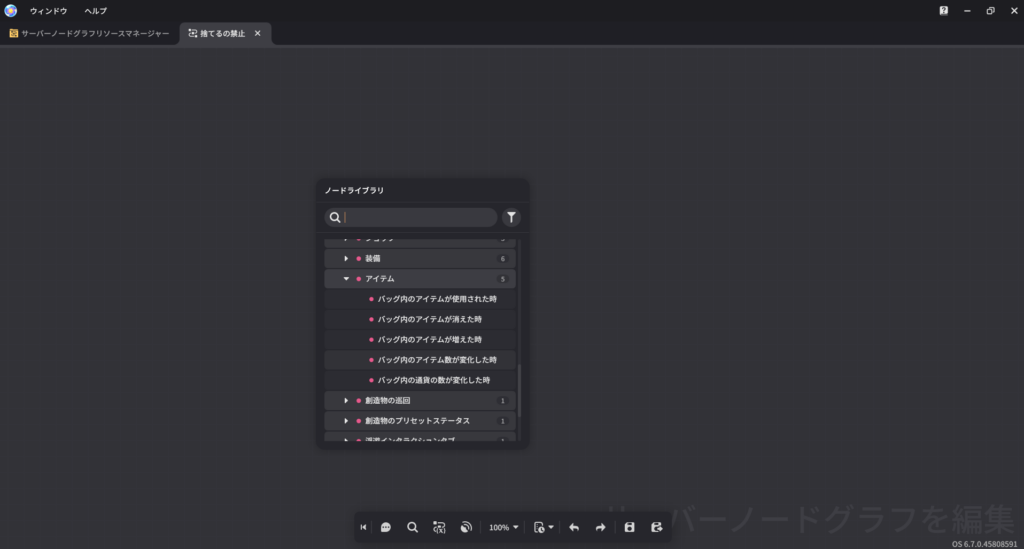Click the help question mark icon in title bar
The width and height of the screenshot is (1024, 549).
tap(944, 10)
